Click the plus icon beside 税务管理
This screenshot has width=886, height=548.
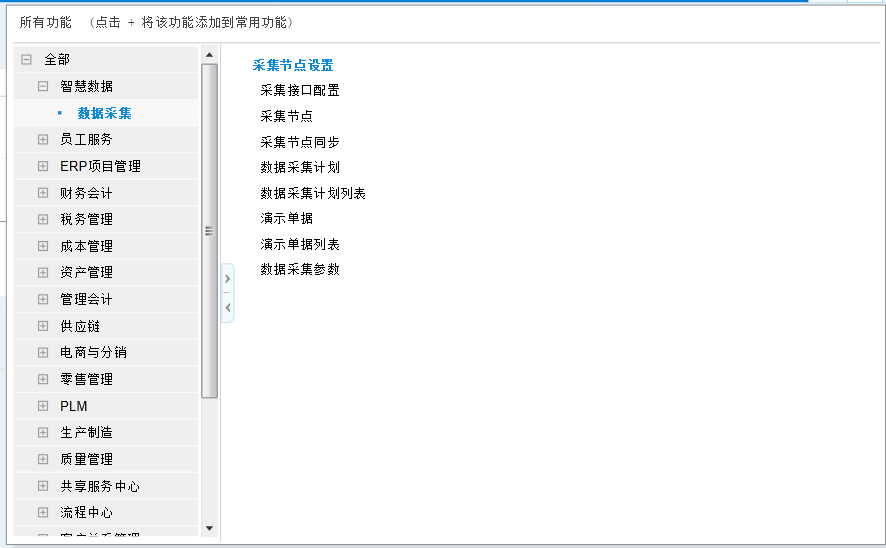coord(43,219)
